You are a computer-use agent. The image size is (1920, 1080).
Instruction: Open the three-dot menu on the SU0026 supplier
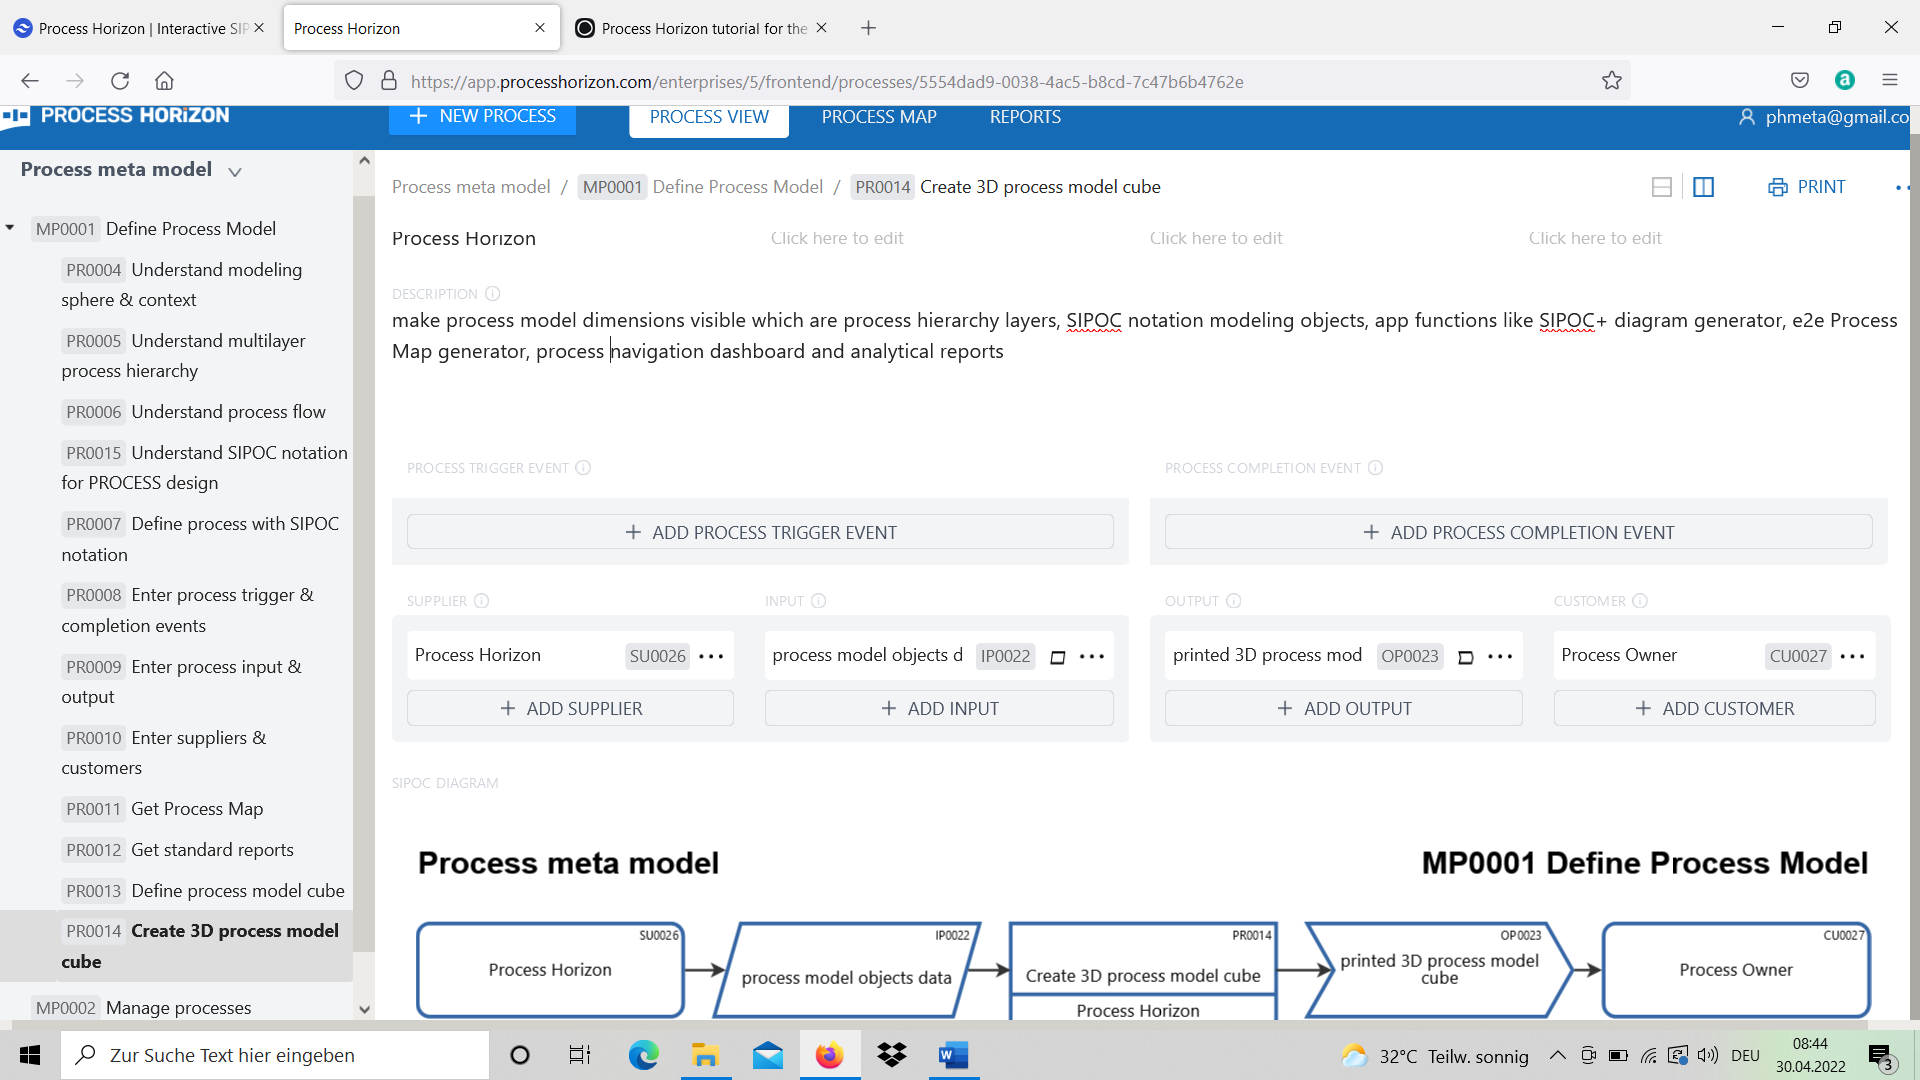[x=711, y=656]
